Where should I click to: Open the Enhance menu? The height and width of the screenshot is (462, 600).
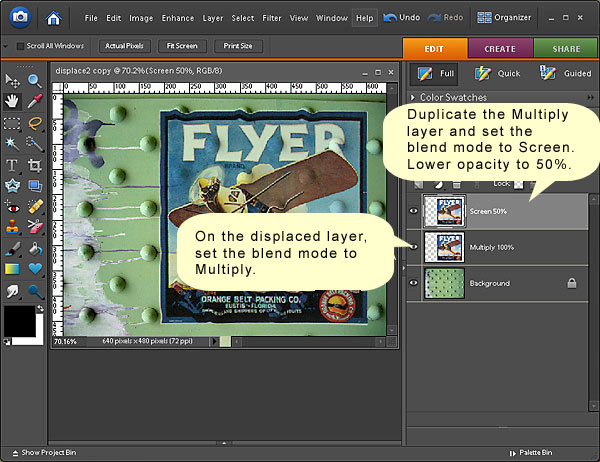[x=178, y=18]
